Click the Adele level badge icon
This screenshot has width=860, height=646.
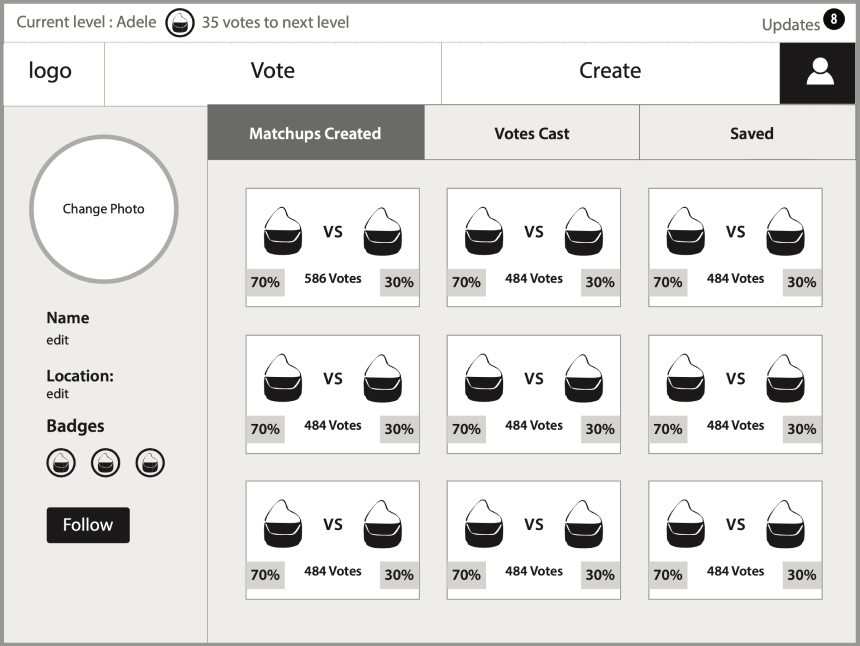pos(180,22)
